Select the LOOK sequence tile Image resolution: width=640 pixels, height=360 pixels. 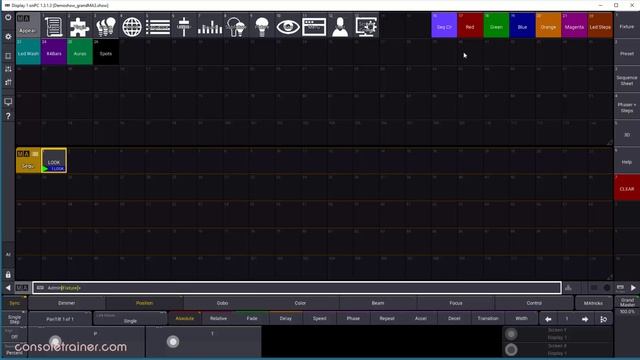point(54,160)
